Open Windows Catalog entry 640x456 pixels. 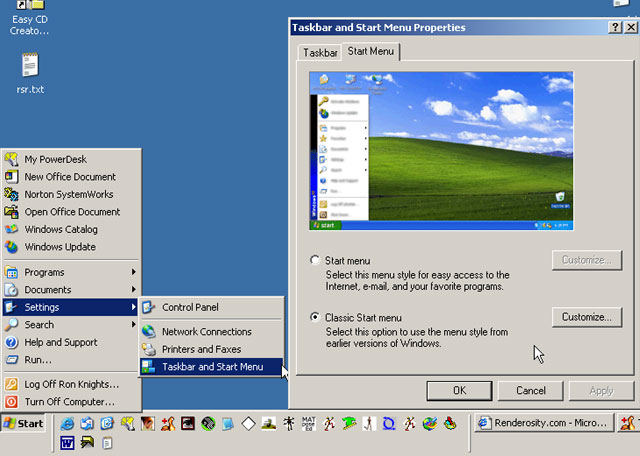tap(71, 229)
